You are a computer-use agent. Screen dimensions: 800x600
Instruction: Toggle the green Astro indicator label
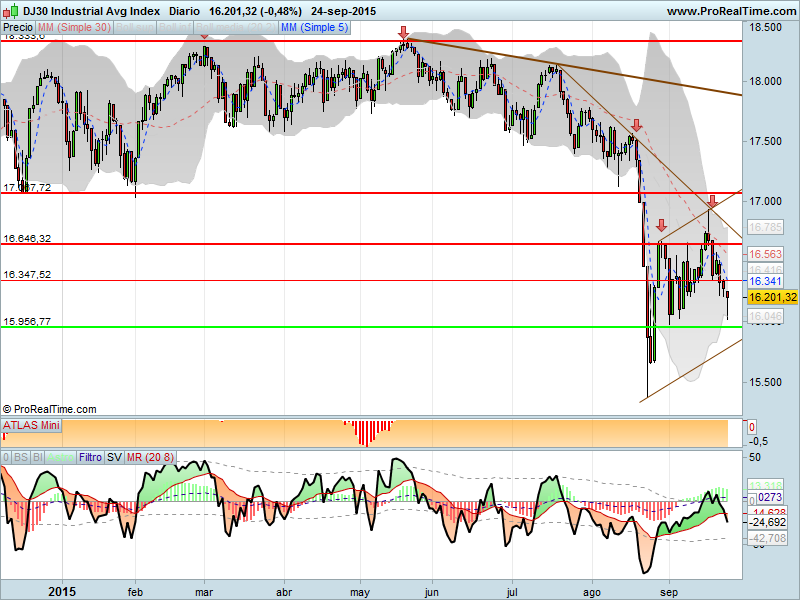61,457
